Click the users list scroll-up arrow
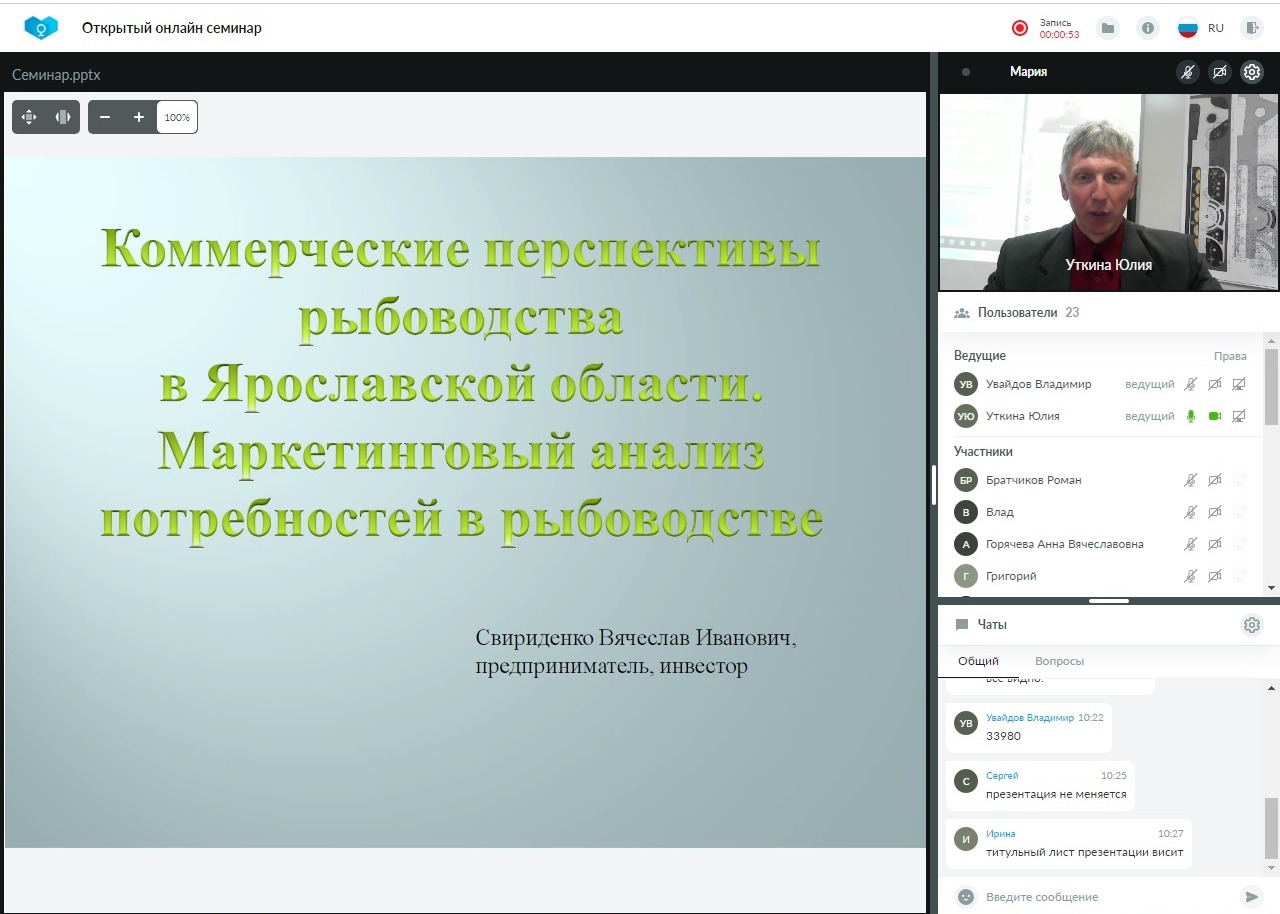Image resolution: width=1280 pixels, height=914 pixels. [1271, 340]
